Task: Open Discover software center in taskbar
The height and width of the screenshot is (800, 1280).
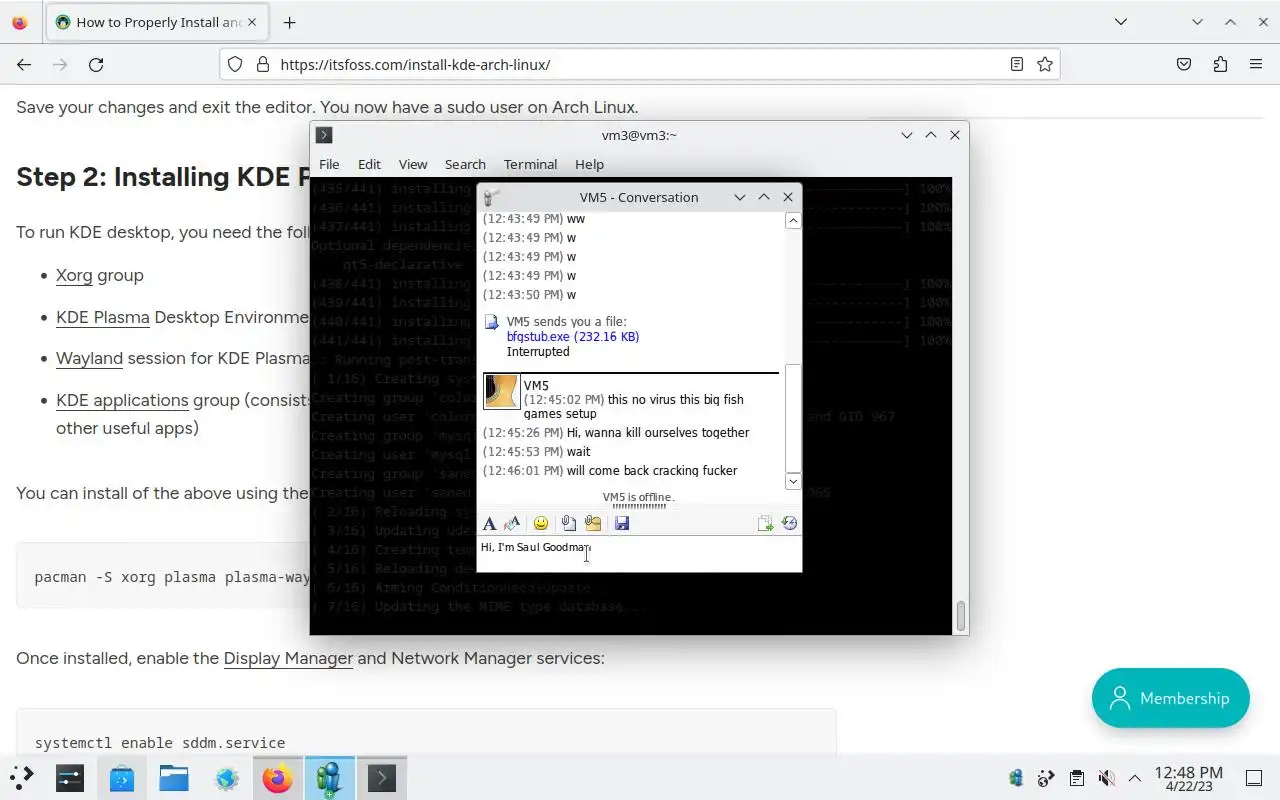Action: tap(122, 778)
